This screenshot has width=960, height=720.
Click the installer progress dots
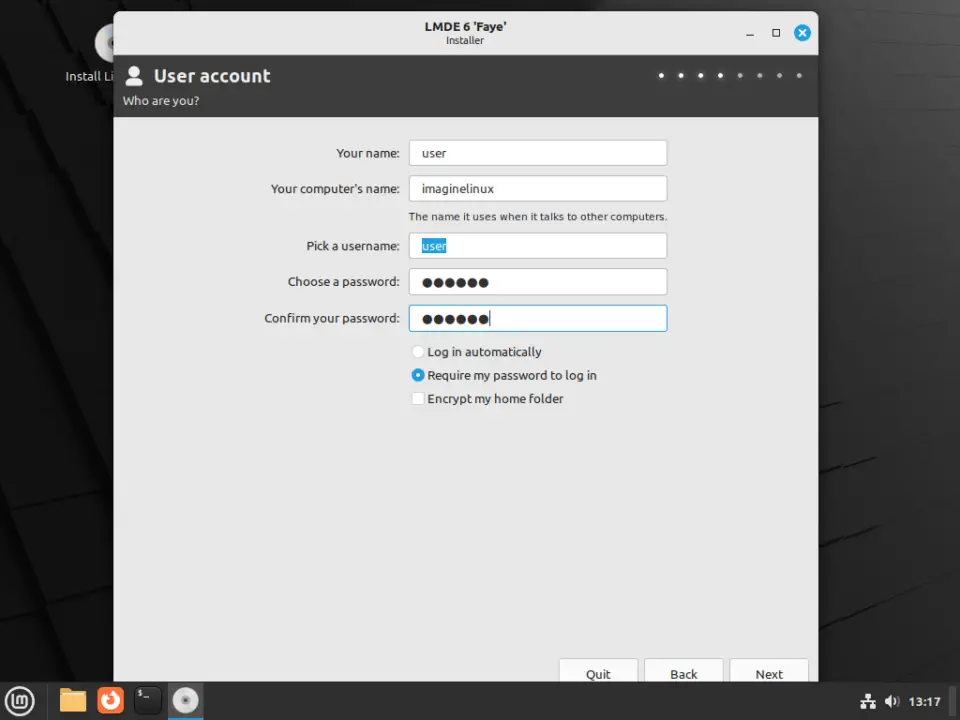(730, 75)
